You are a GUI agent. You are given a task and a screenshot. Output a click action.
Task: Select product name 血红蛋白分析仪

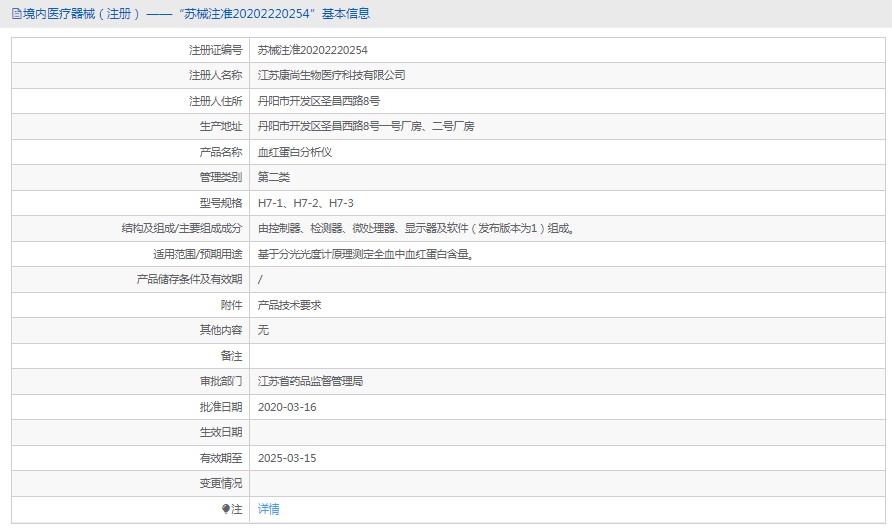[295, 152]
